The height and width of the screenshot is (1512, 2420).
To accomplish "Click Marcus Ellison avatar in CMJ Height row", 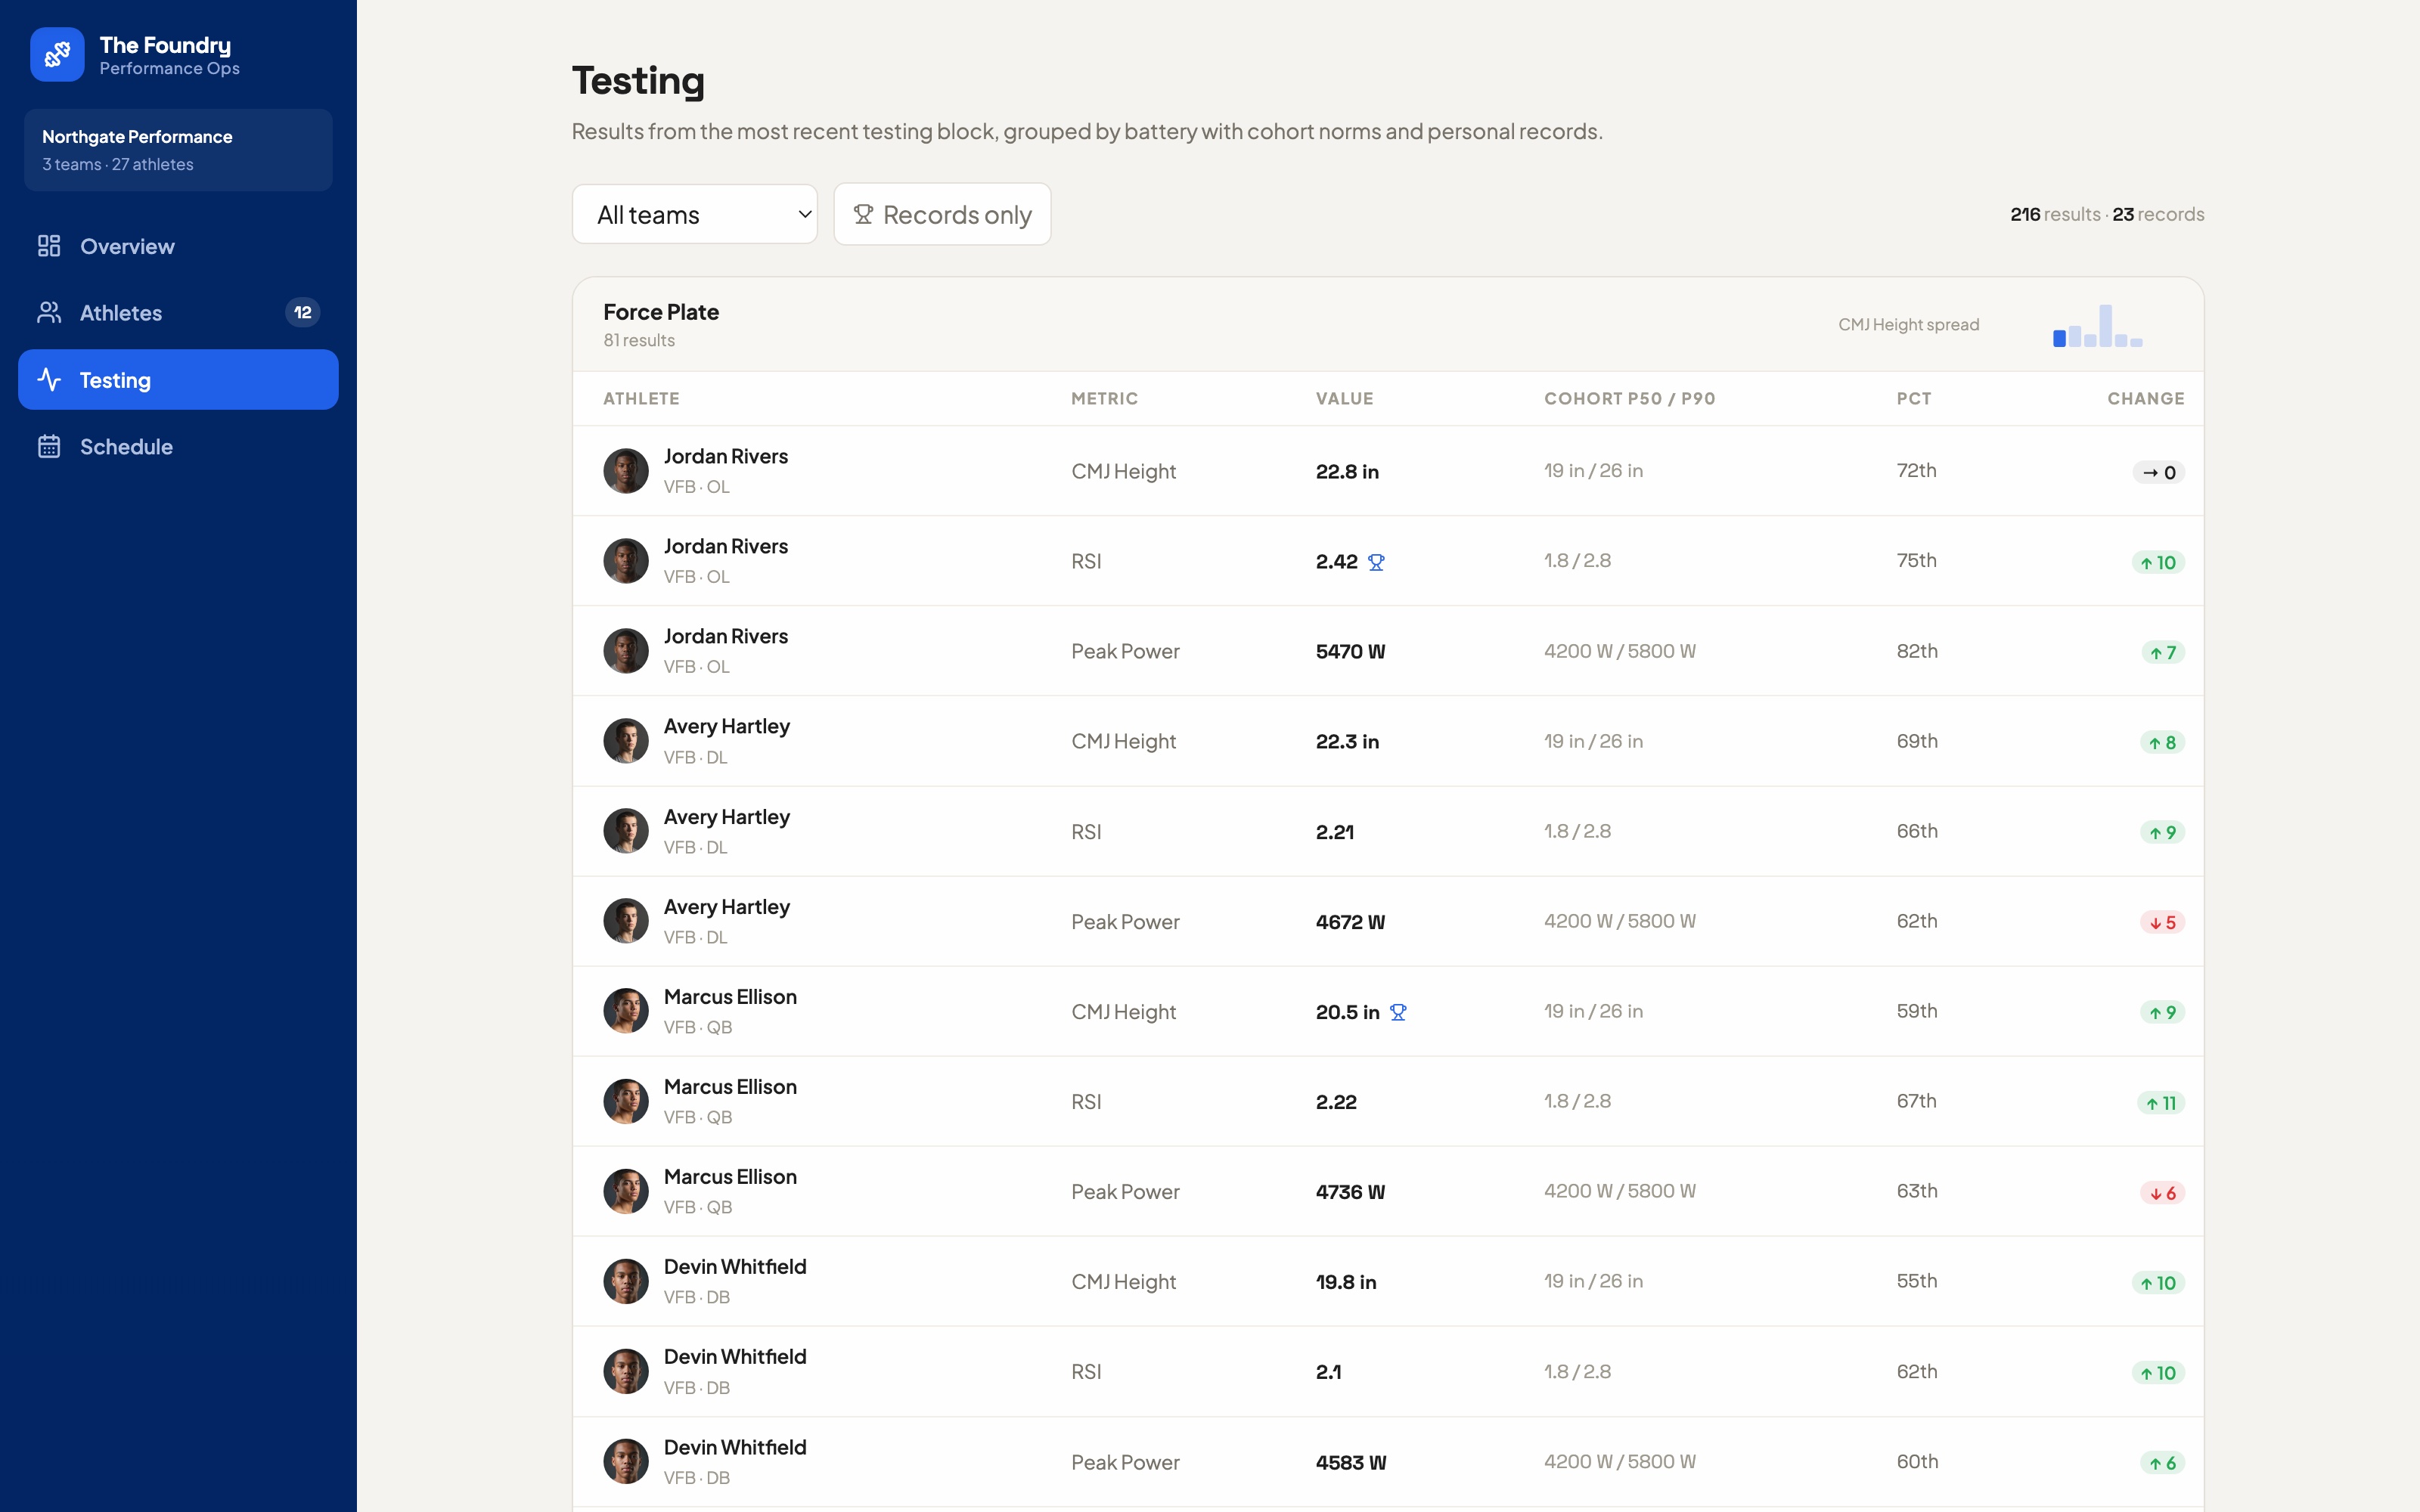I will click(626, 1011).
